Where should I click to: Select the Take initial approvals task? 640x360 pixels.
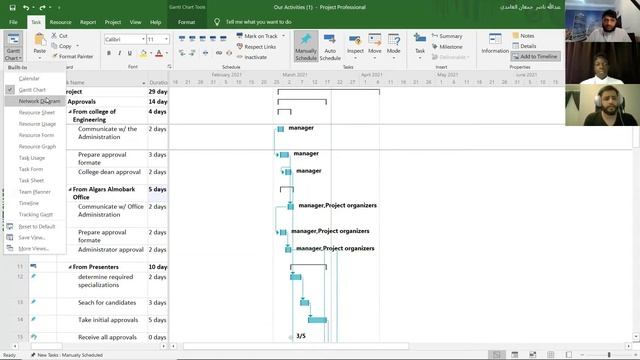108,320
